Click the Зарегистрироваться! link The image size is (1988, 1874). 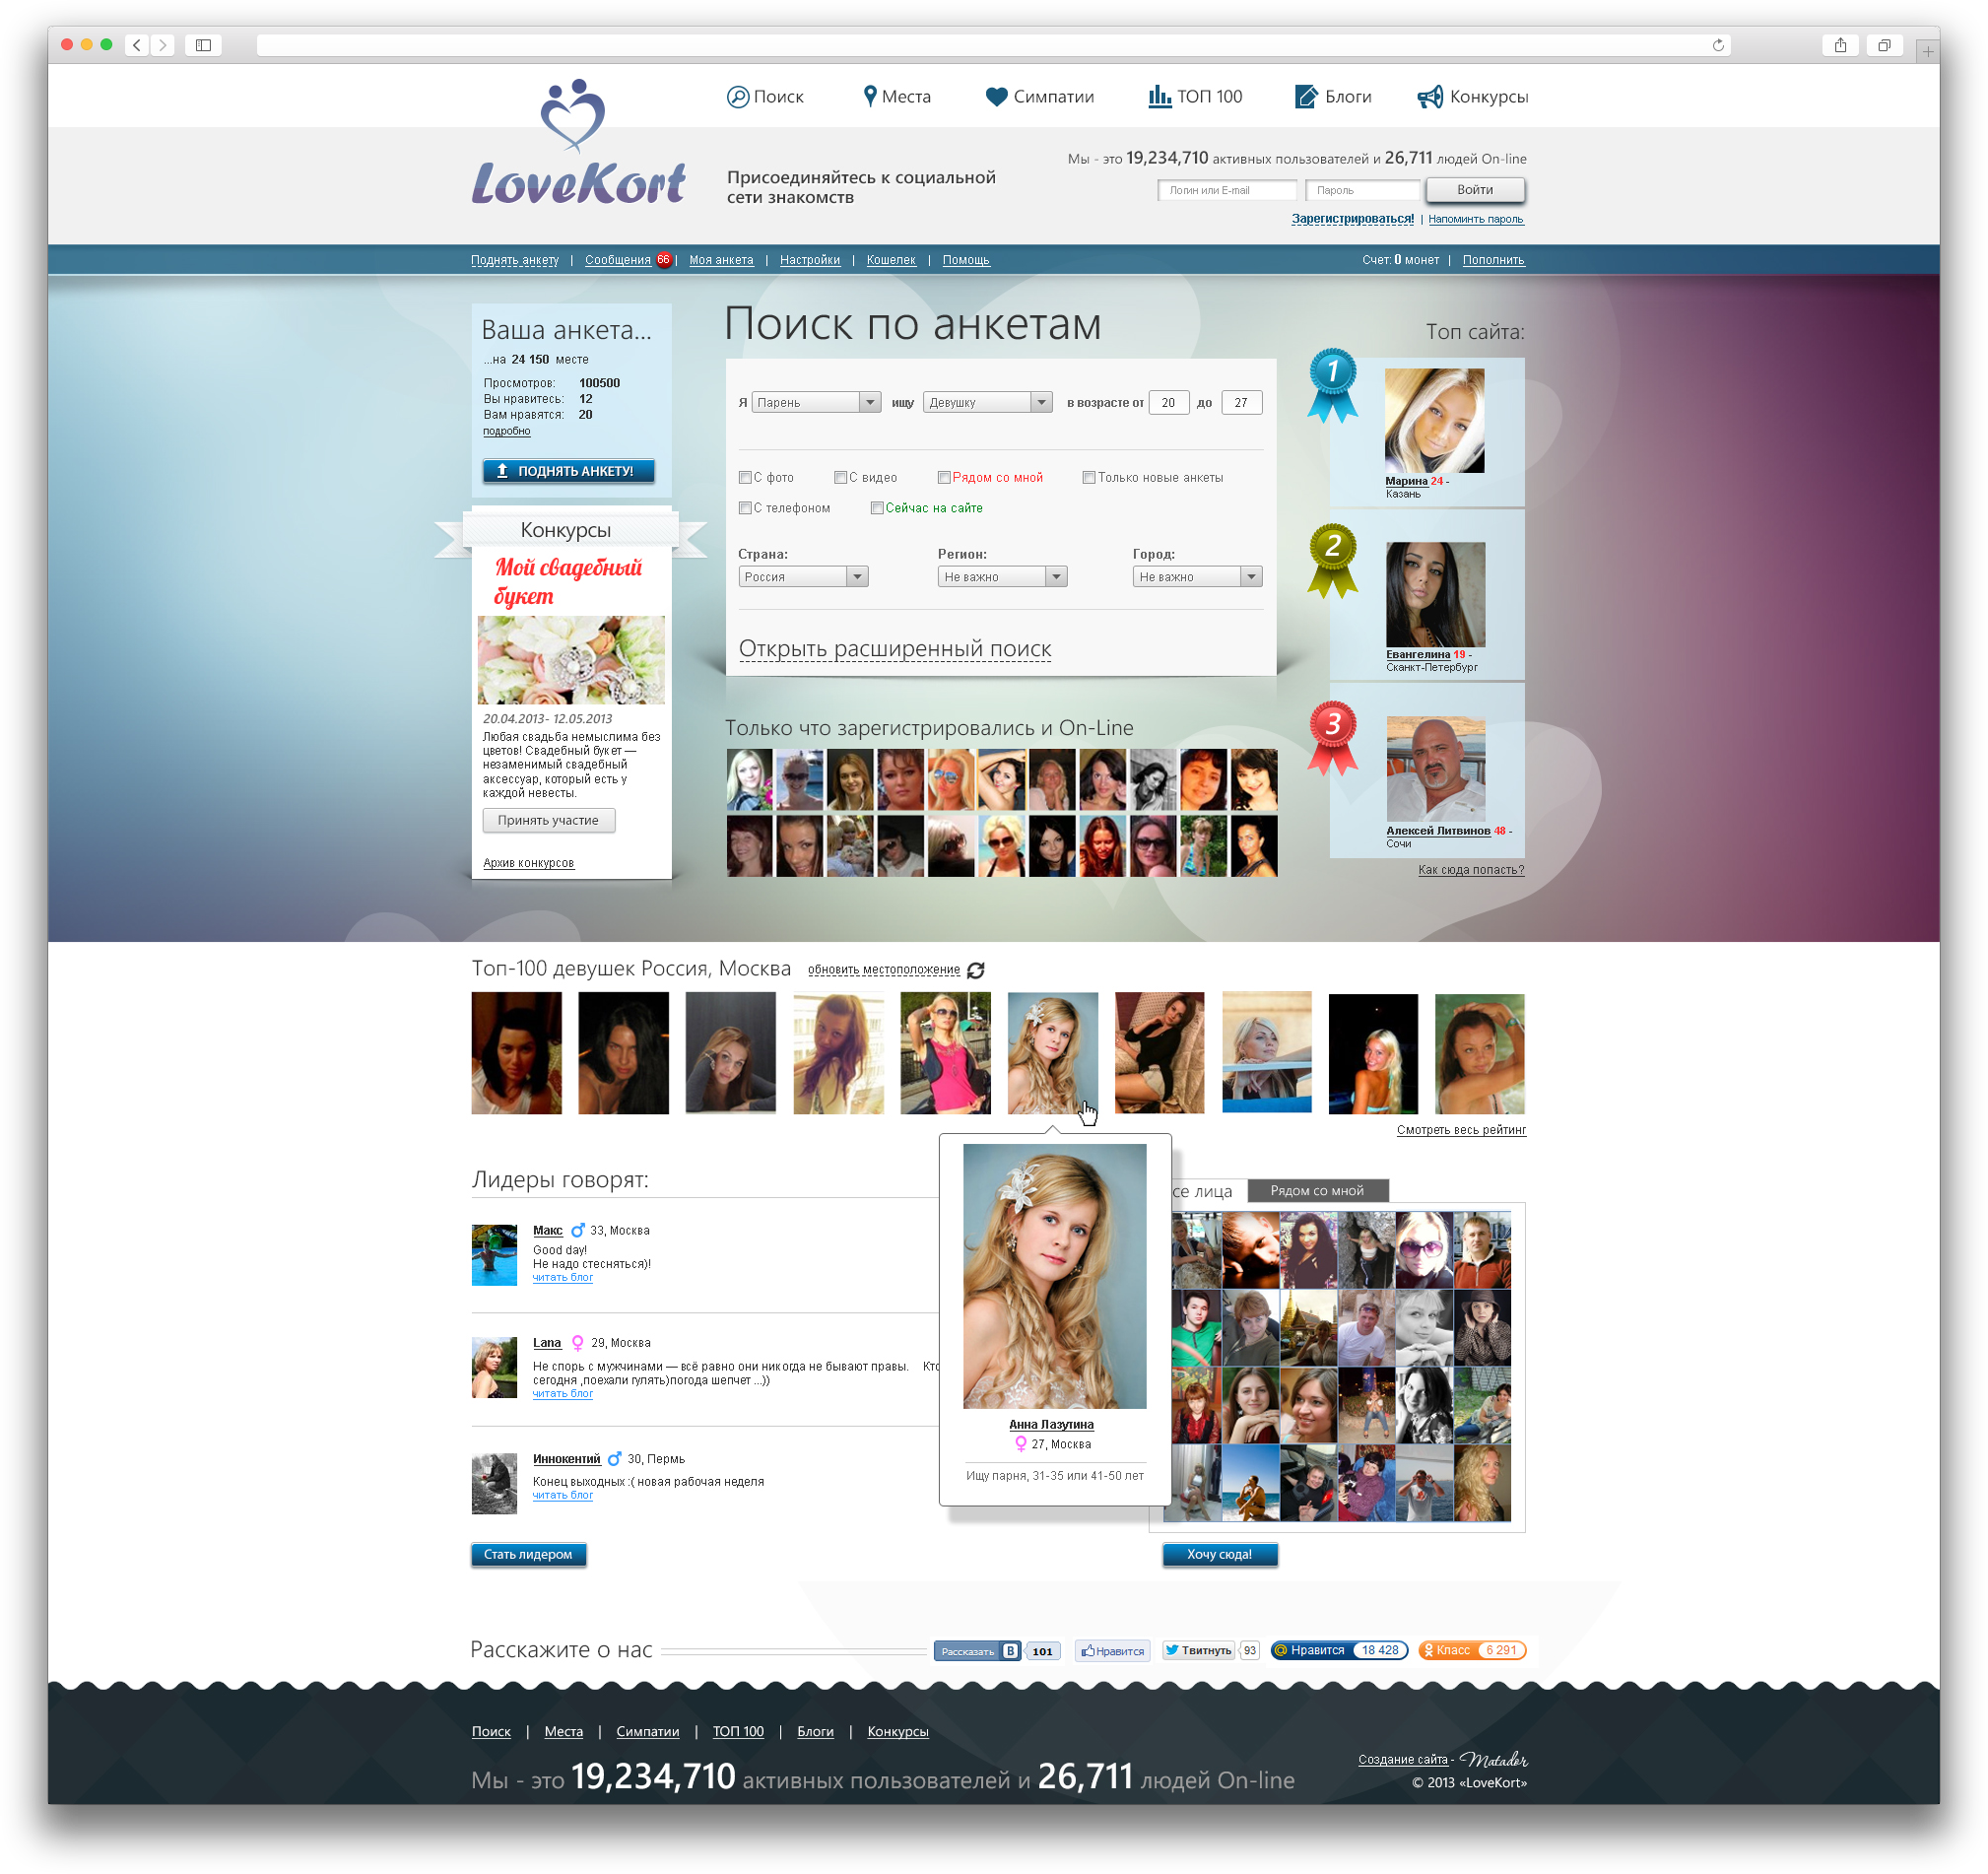1353,219
